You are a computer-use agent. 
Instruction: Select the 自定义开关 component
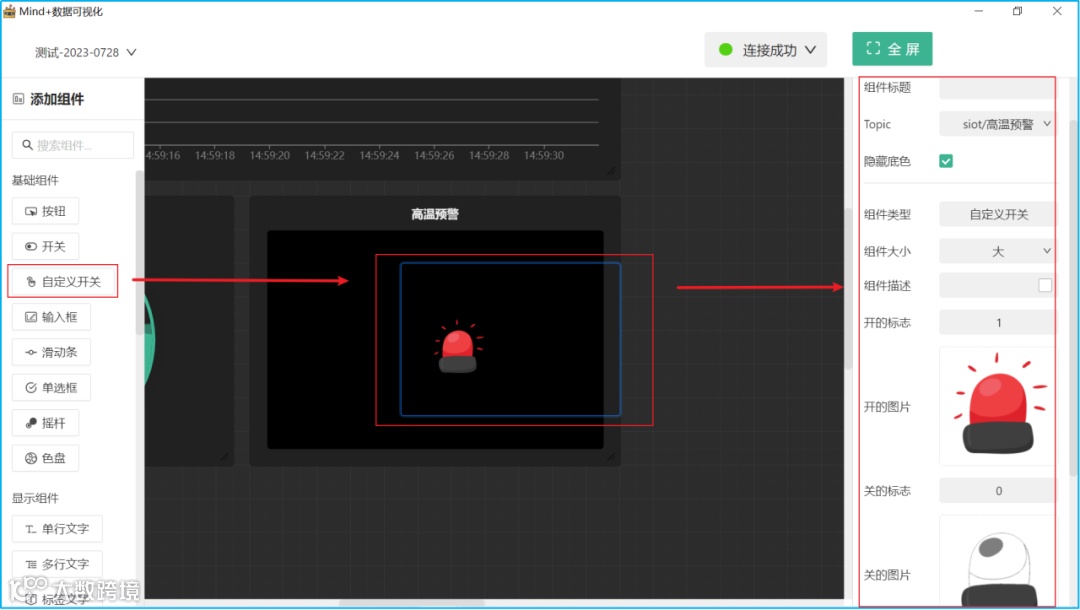[x=63, y=282]
